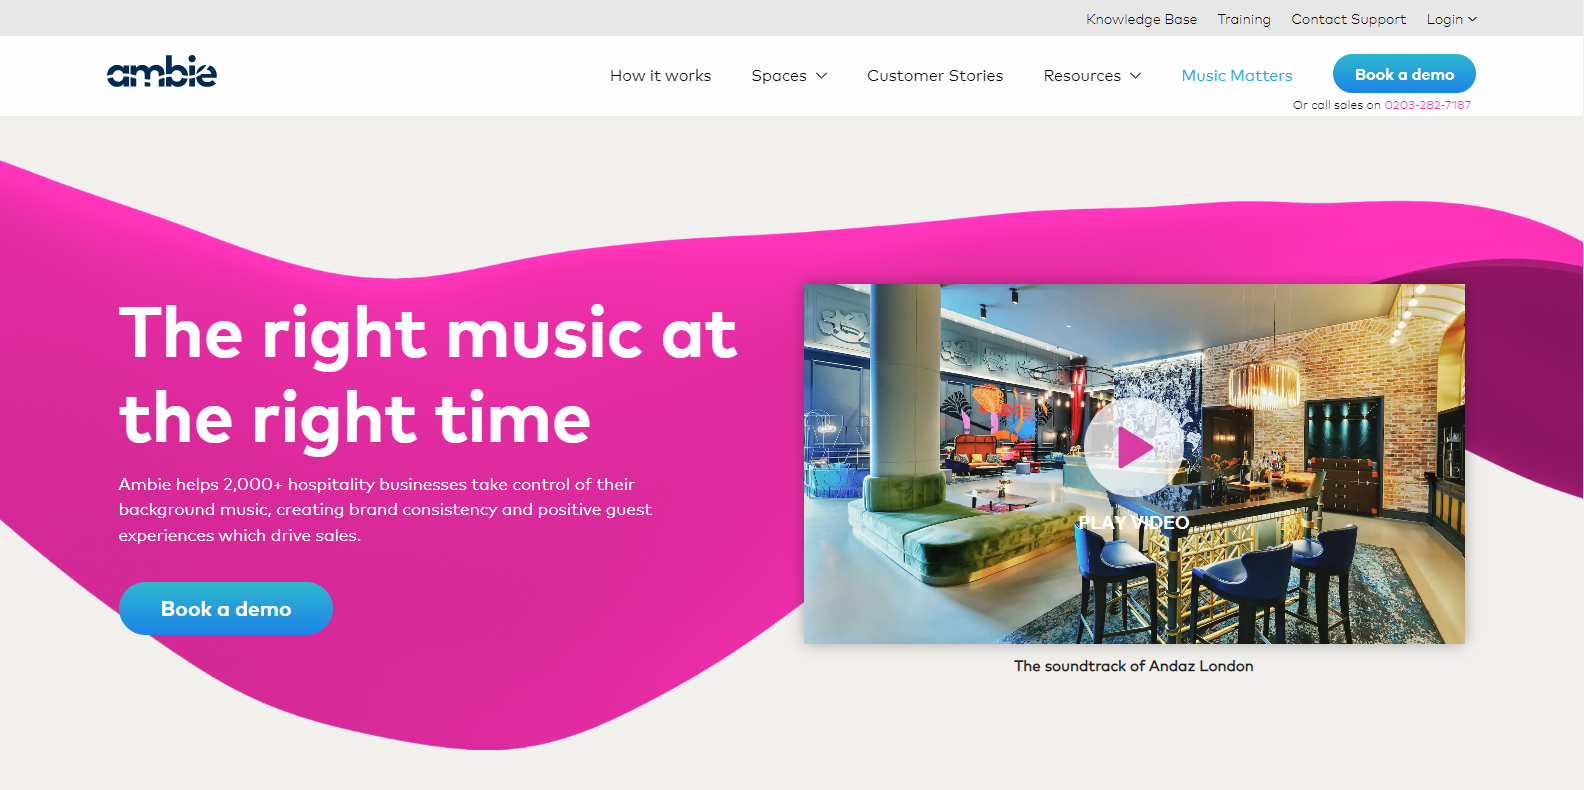Open Customer Stories page
The width and height of the screenshot is (1584, 790).
pos(935,76)
